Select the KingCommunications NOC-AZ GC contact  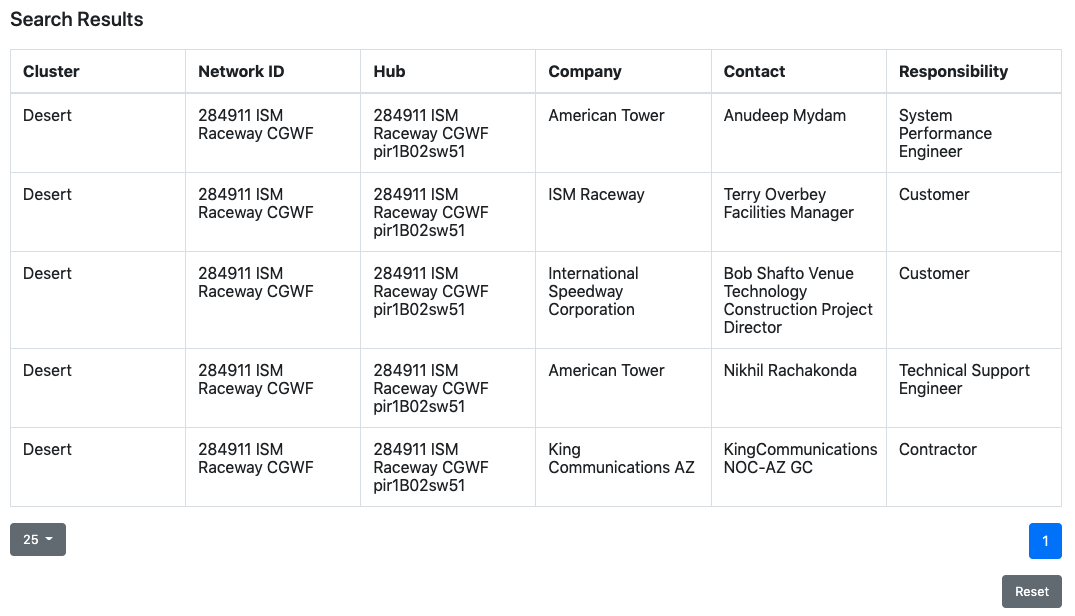(x=800, y=459)
